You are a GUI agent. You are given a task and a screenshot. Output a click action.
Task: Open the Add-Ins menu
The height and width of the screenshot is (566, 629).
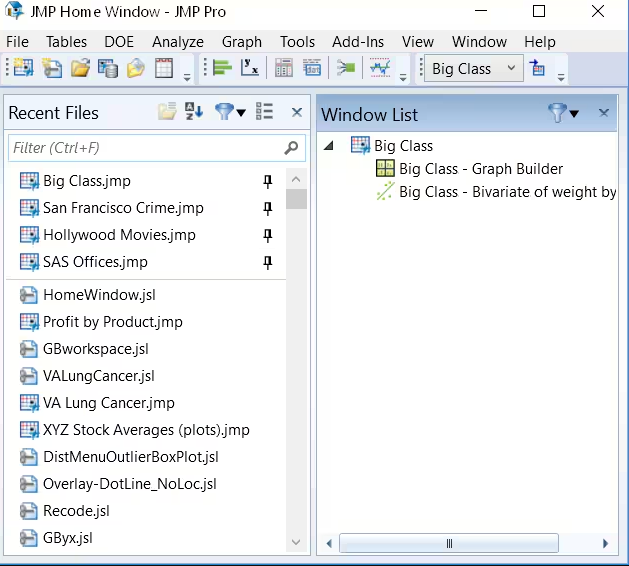(x=358, y=42)
